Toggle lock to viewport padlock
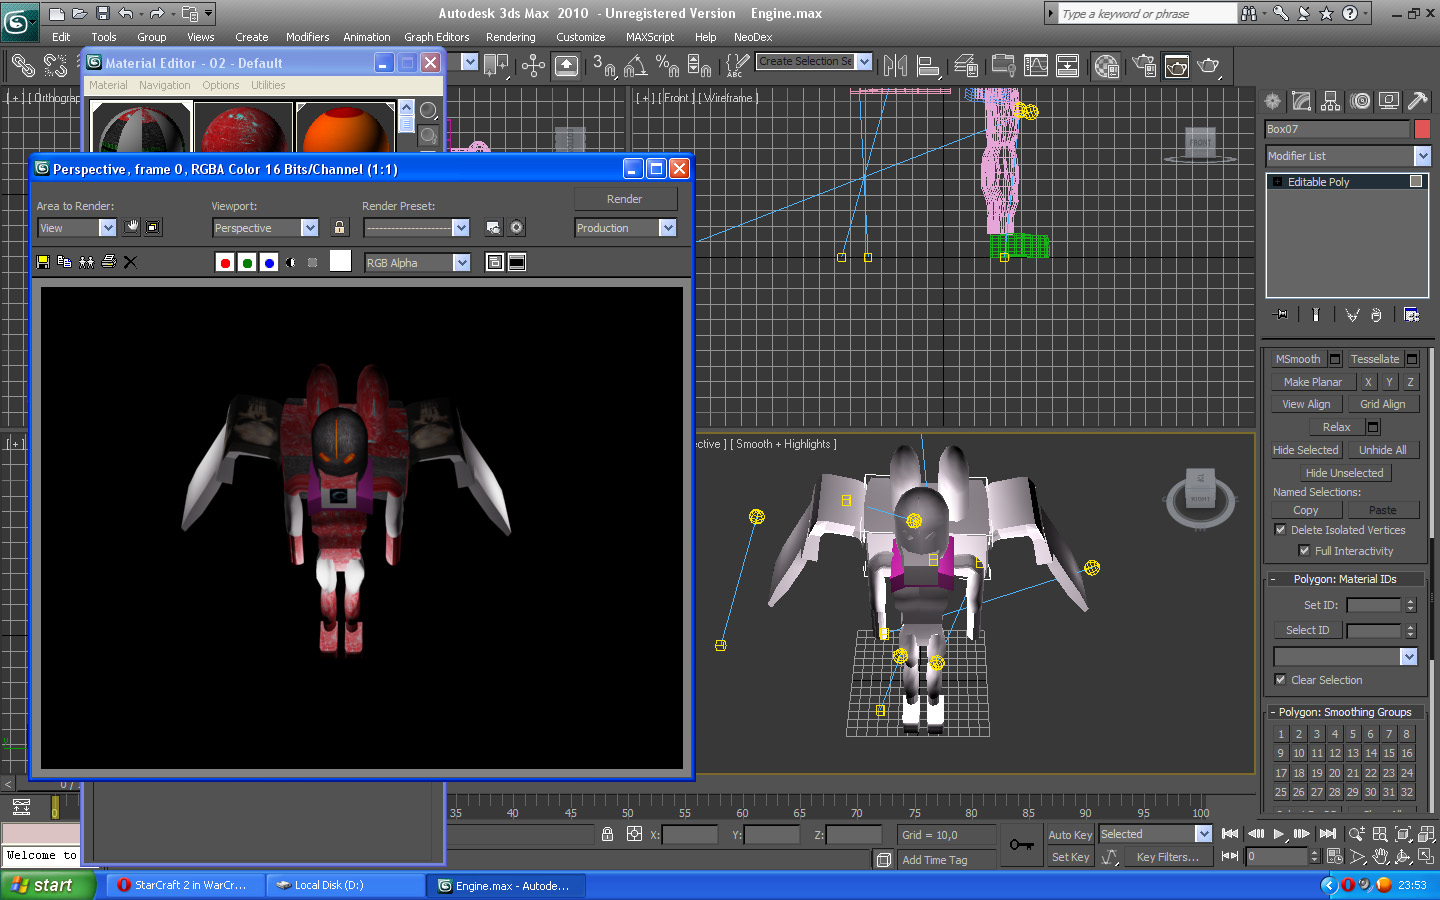This screenshot has height=900, width=1440. point(340,227)
